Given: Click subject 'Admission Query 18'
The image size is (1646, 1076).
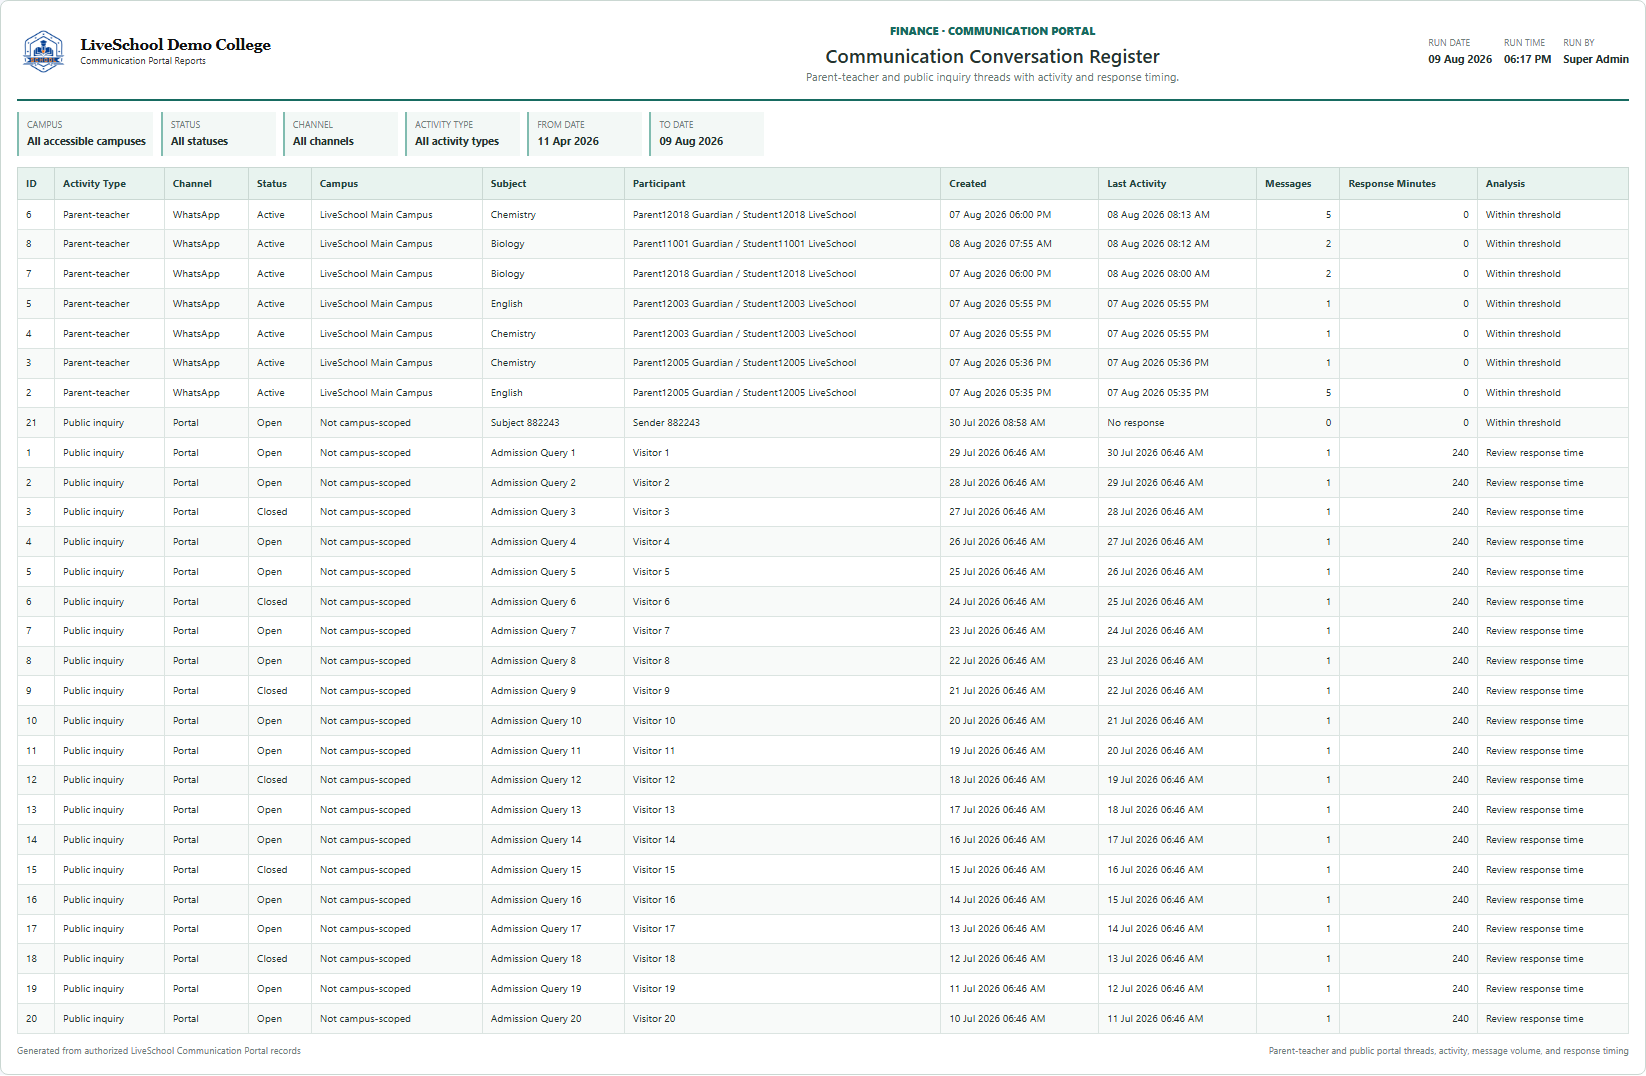Looking at the screenshot, I should [535, 959].
